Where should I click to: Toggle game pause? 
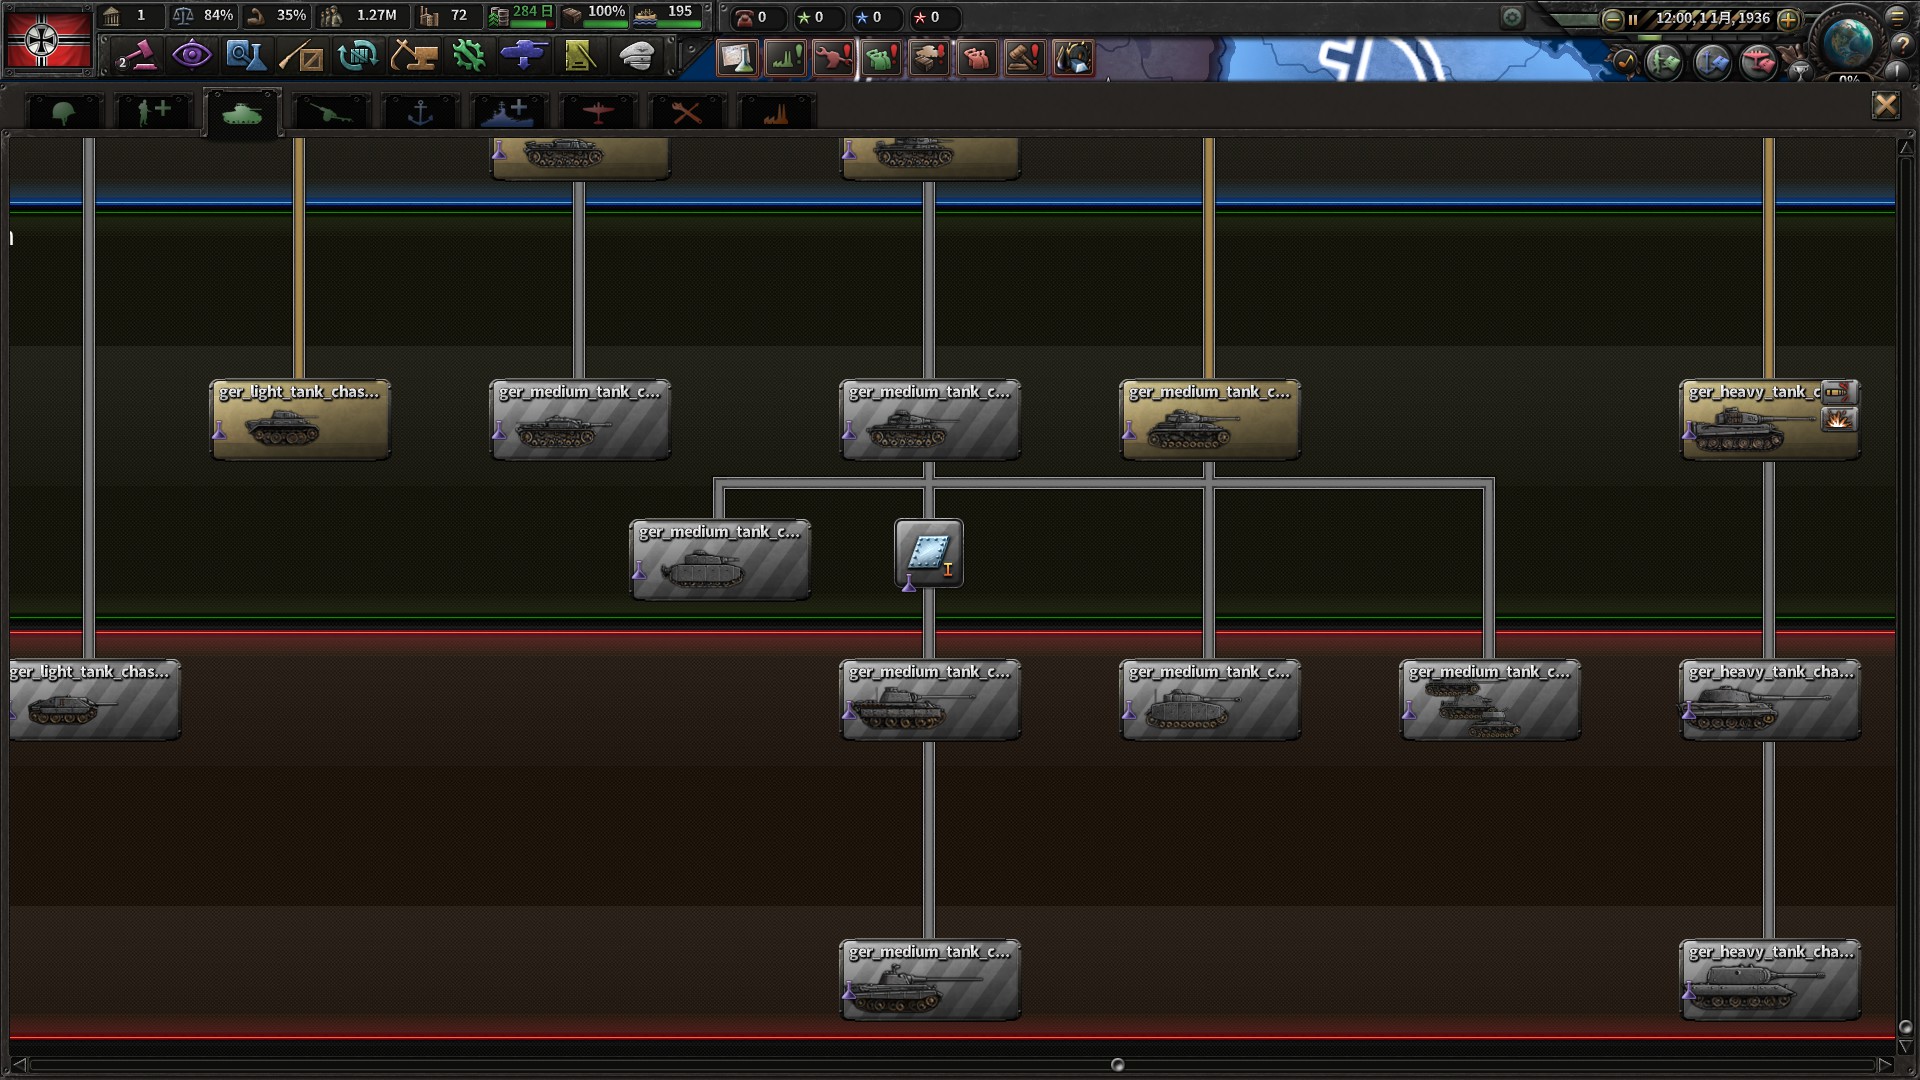click(x=1632, y=18)
